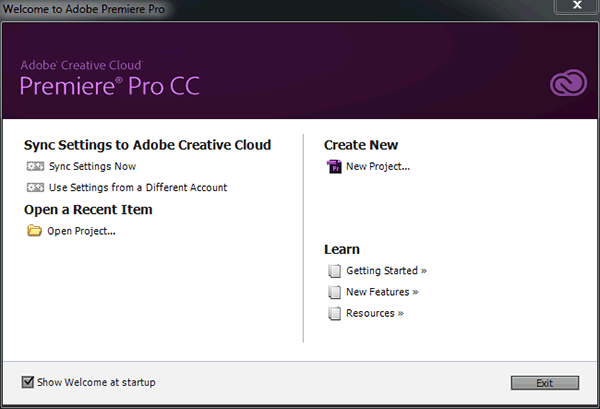Click the Open a Recent Item heading

click(88, 210)
